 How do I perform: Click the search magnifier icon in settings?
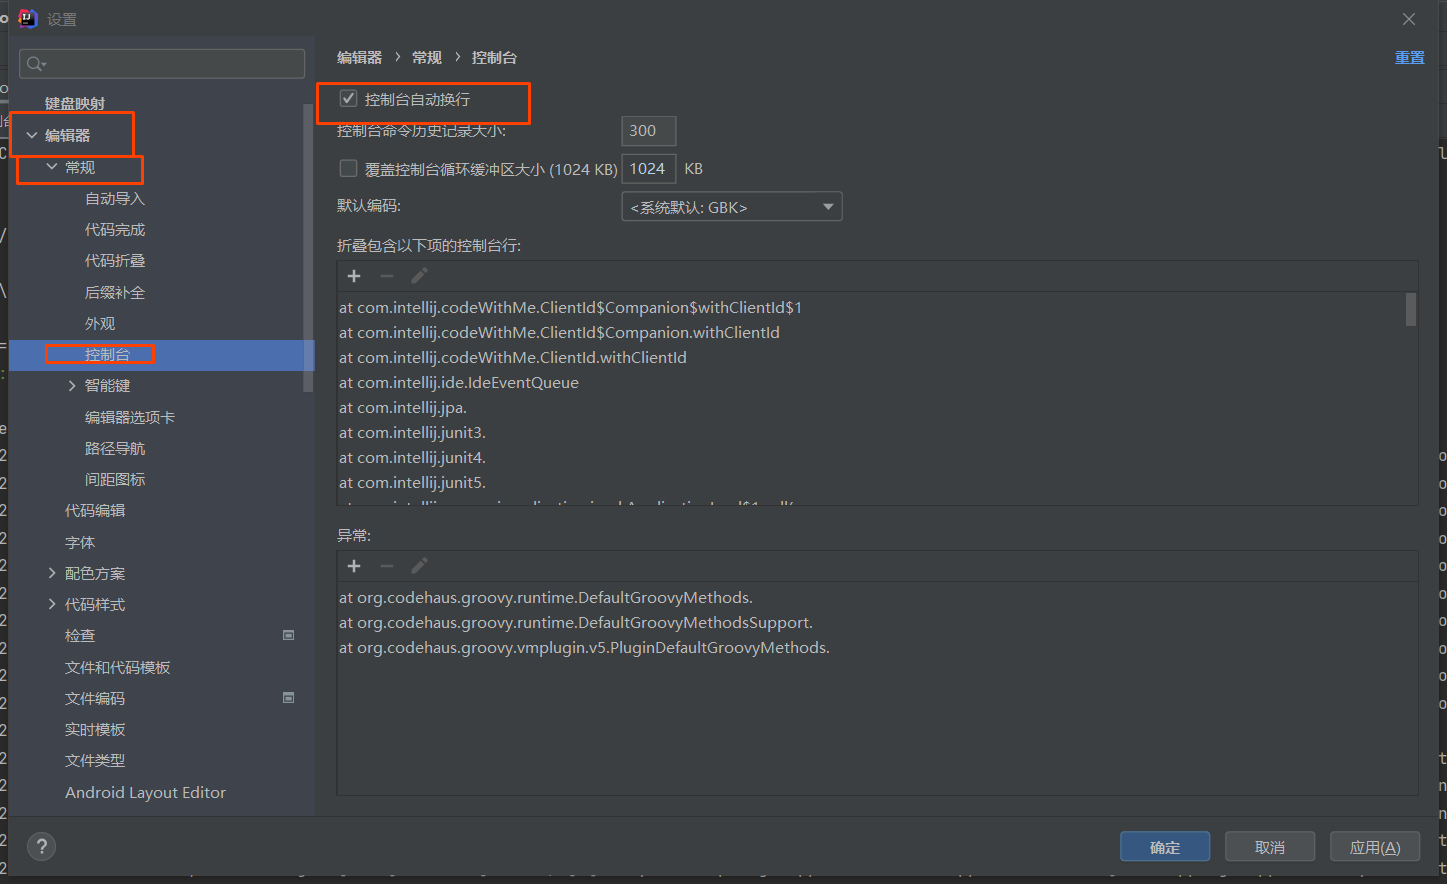click(36, 64)
